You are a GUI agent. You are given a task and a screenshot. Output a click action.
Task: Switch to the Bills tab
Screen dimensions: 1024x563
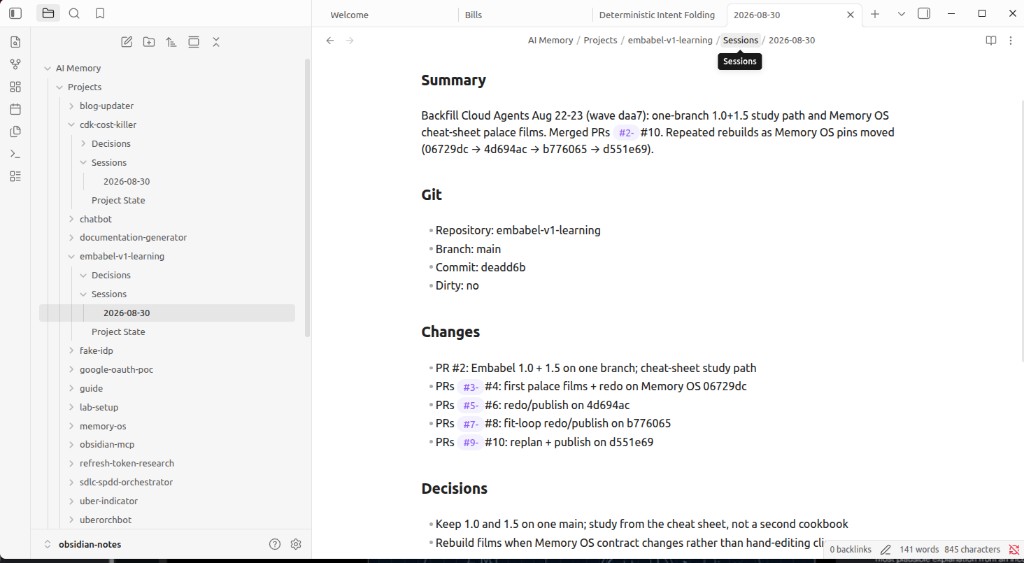coord(473,14)
